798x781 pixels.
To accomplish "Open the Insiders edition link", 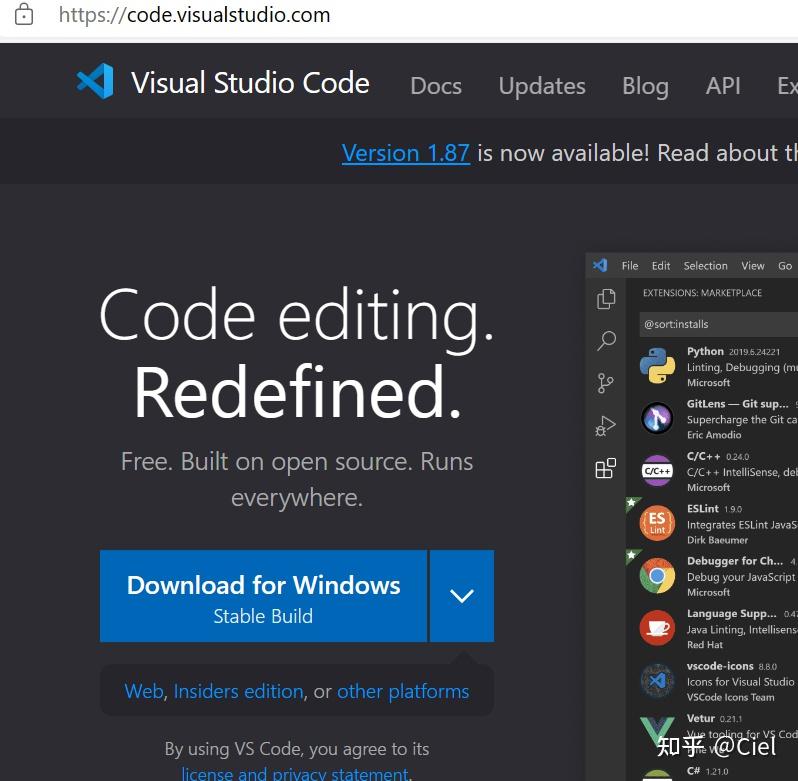I will tap(238, 691).
